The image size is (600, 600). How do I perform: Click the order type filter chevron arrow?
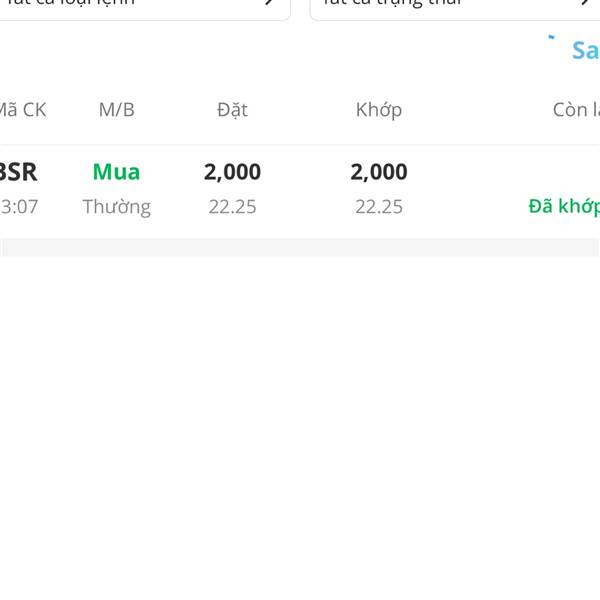point(270,2)
